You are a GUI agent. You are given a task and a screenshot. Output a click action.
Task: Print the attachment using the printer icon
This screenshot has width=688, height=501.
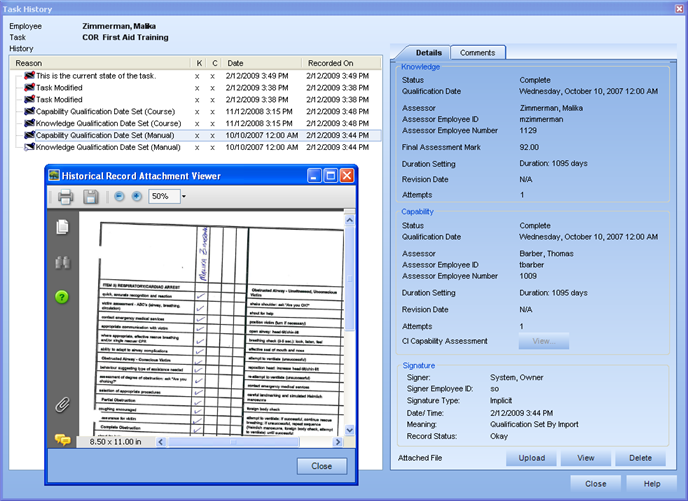click(65, 197)
